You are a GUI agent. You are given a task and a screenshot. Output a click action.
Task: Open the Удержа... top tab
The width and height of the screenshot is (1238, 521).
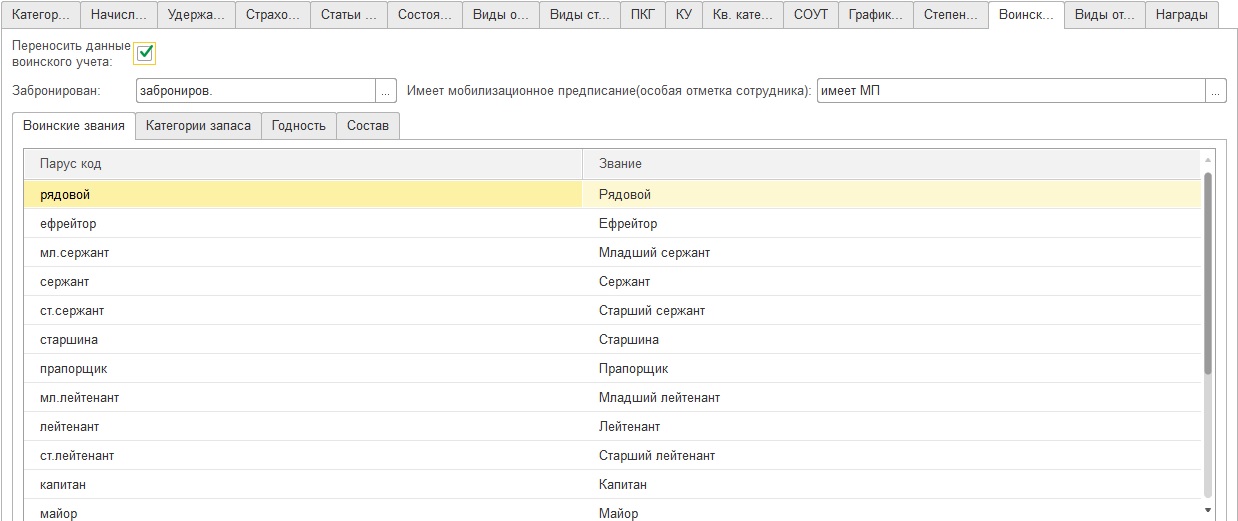[x=197, y=15]
